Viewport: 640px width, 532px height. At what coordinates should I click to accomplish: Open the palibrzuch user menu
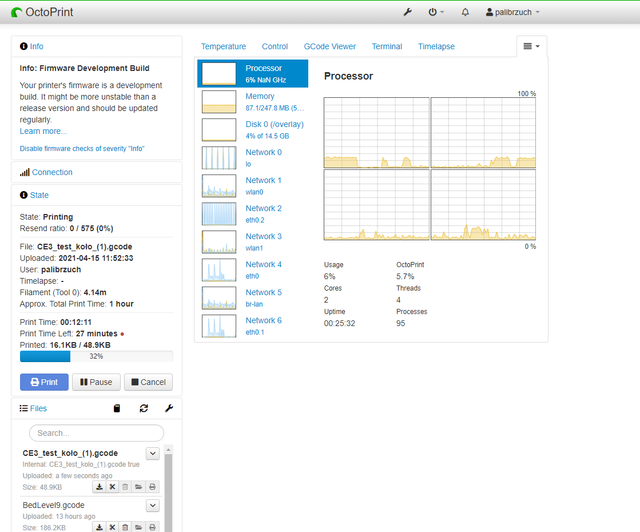513,12
